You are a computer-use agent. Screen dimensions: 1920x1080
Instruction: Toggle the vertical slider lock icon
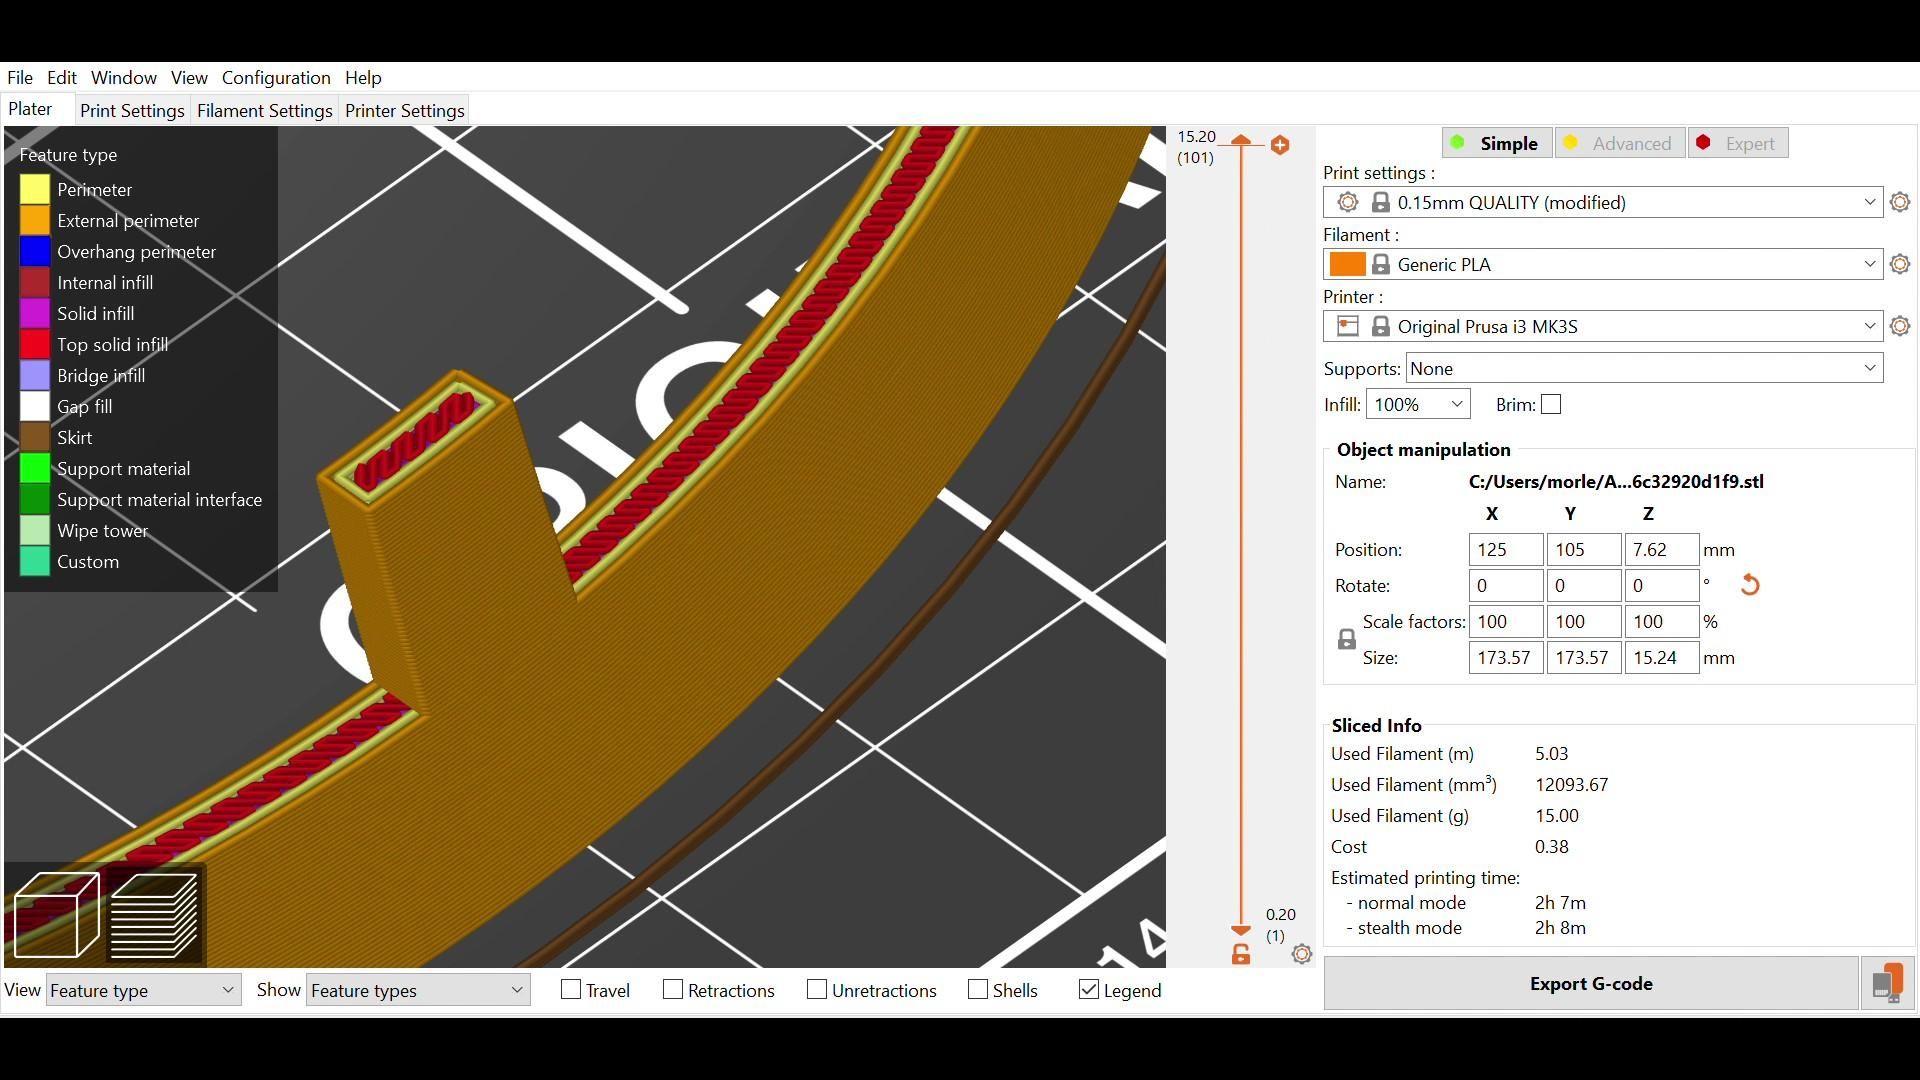[x=1241, y=955]
